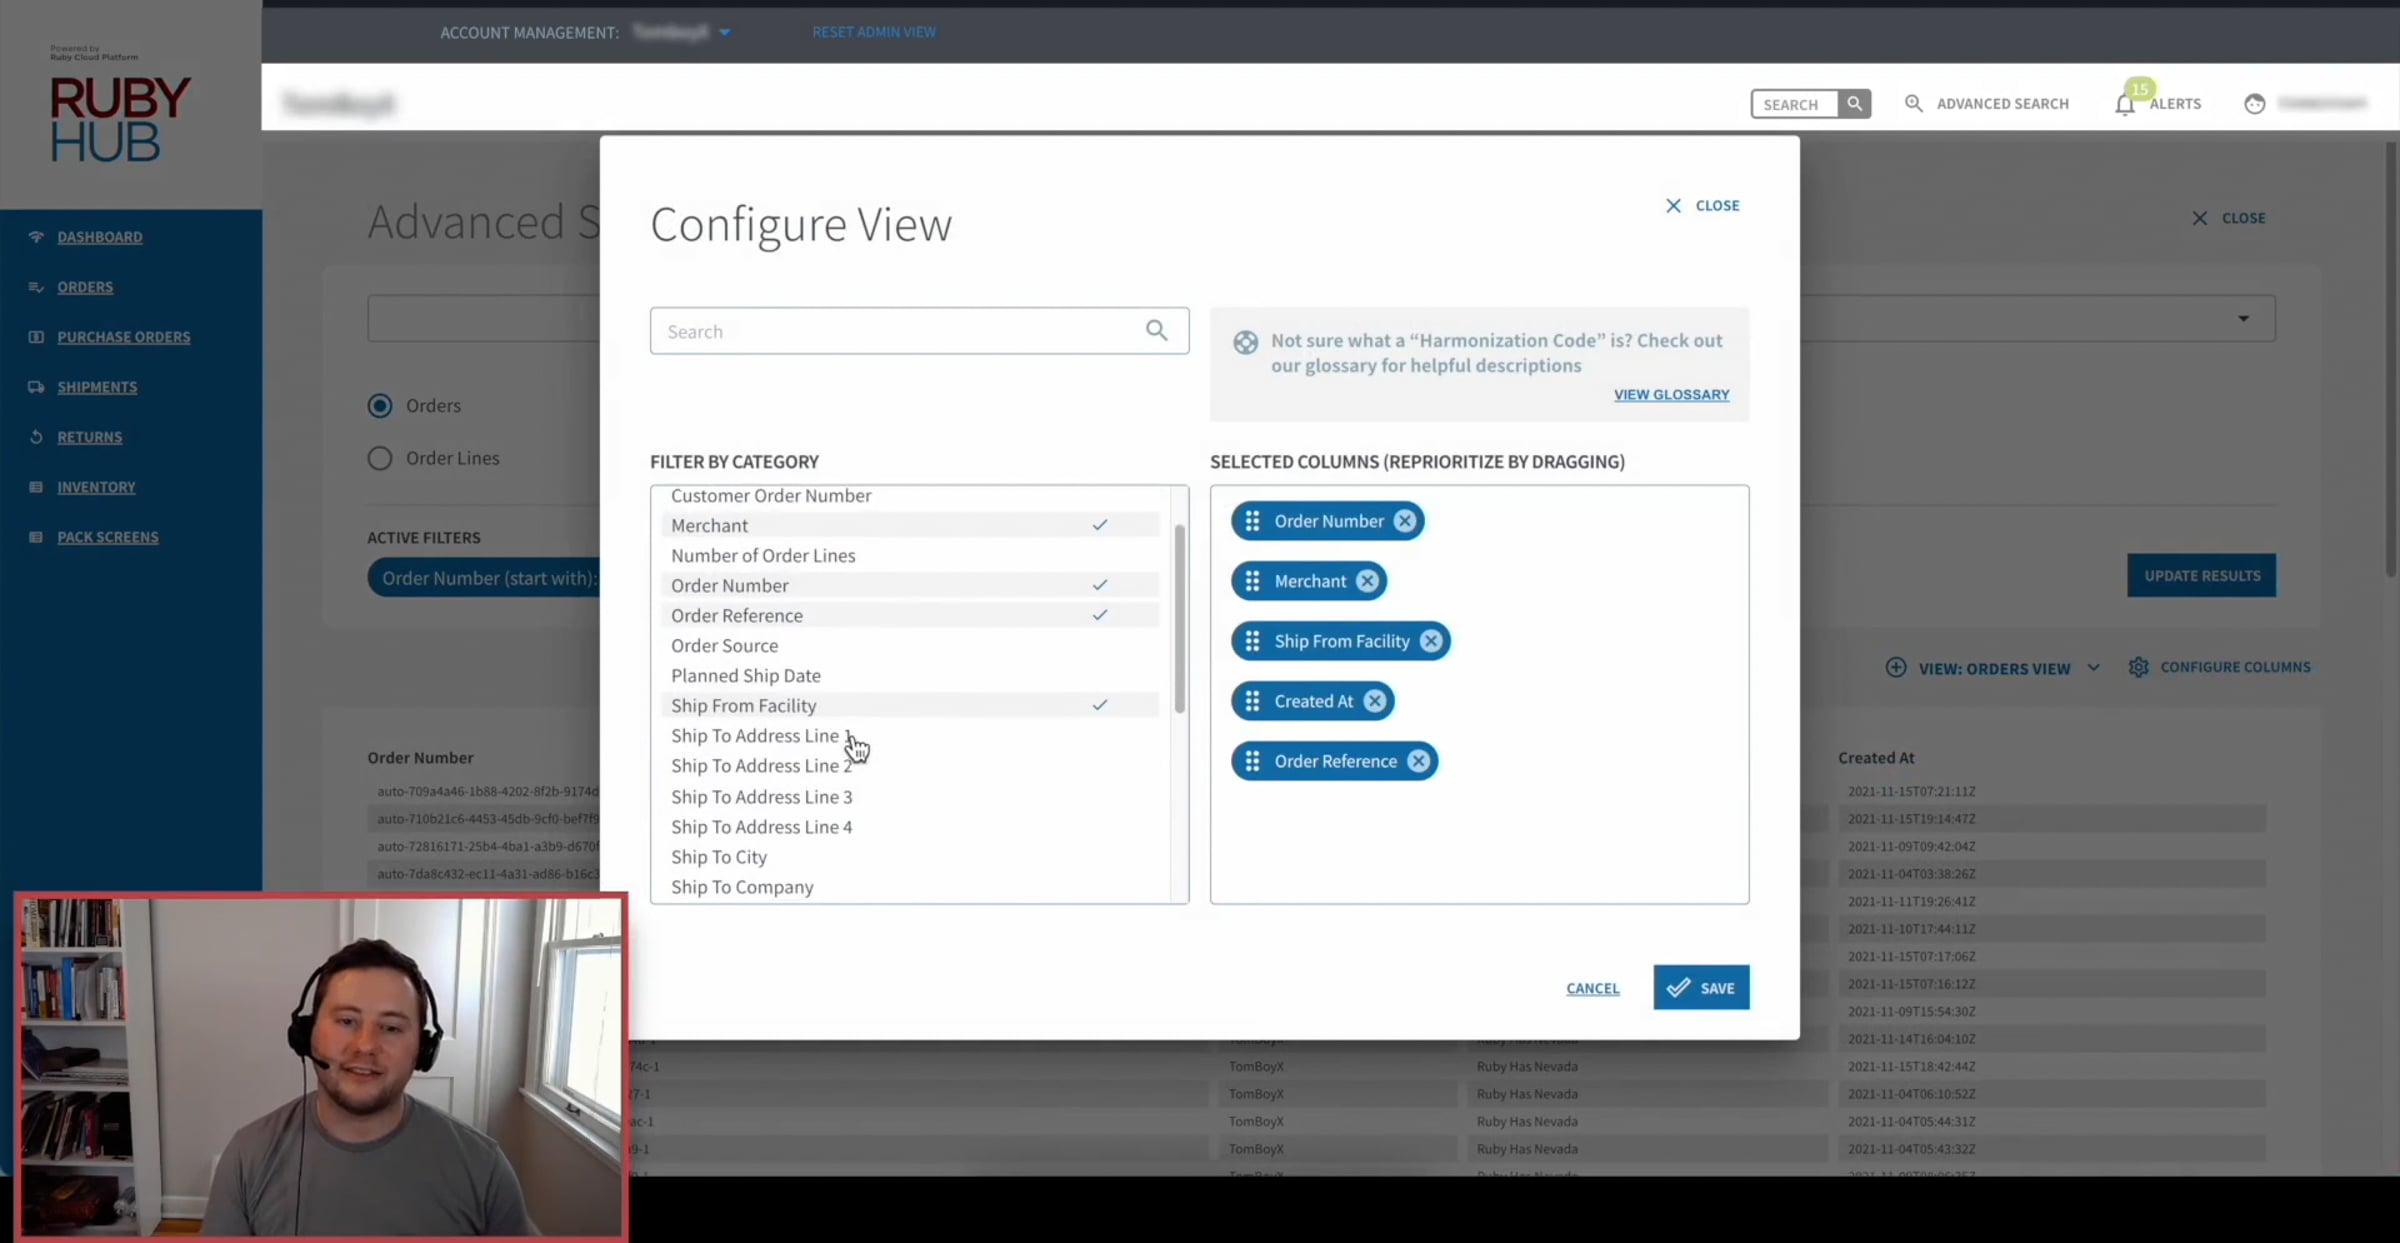Image resolution: width=2400 pixels, height=1243 pixels.
Task: Grab the Created At drag handle
Action: [x=1252, y=701]
